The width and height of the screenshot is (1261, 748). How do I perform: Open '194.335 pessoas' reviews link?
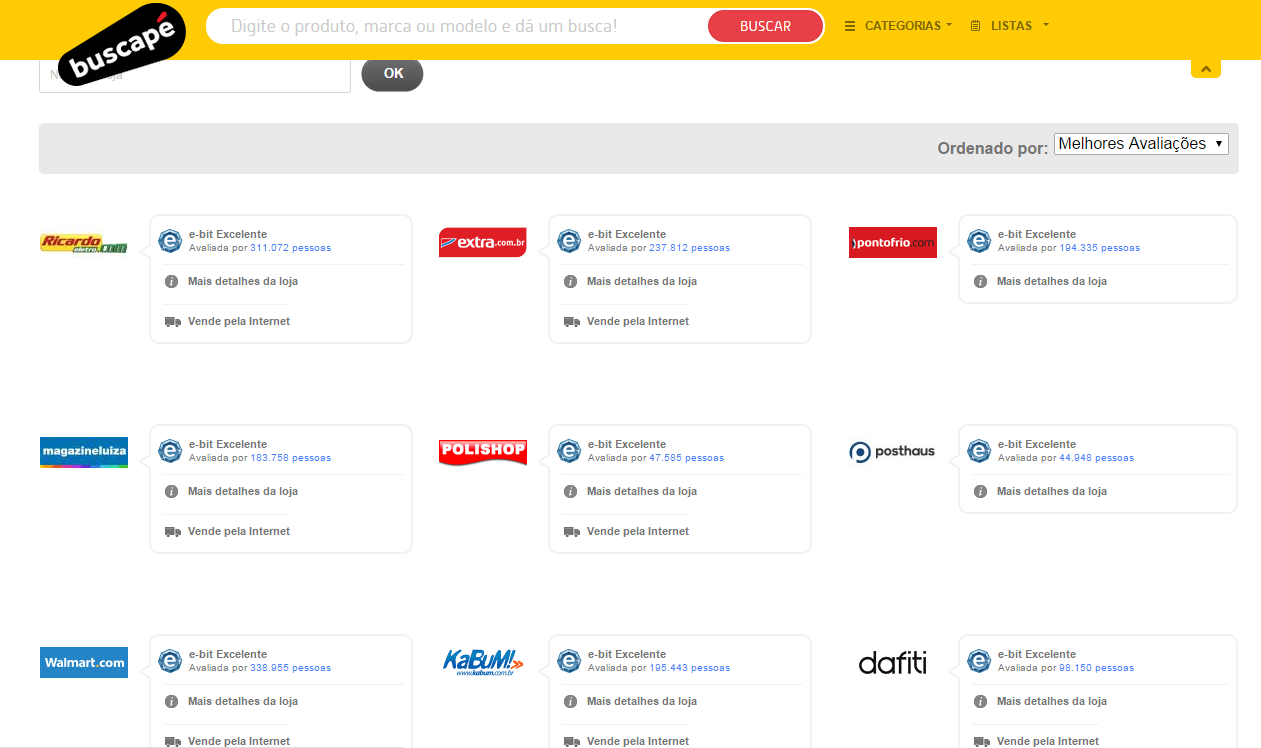1099,248
